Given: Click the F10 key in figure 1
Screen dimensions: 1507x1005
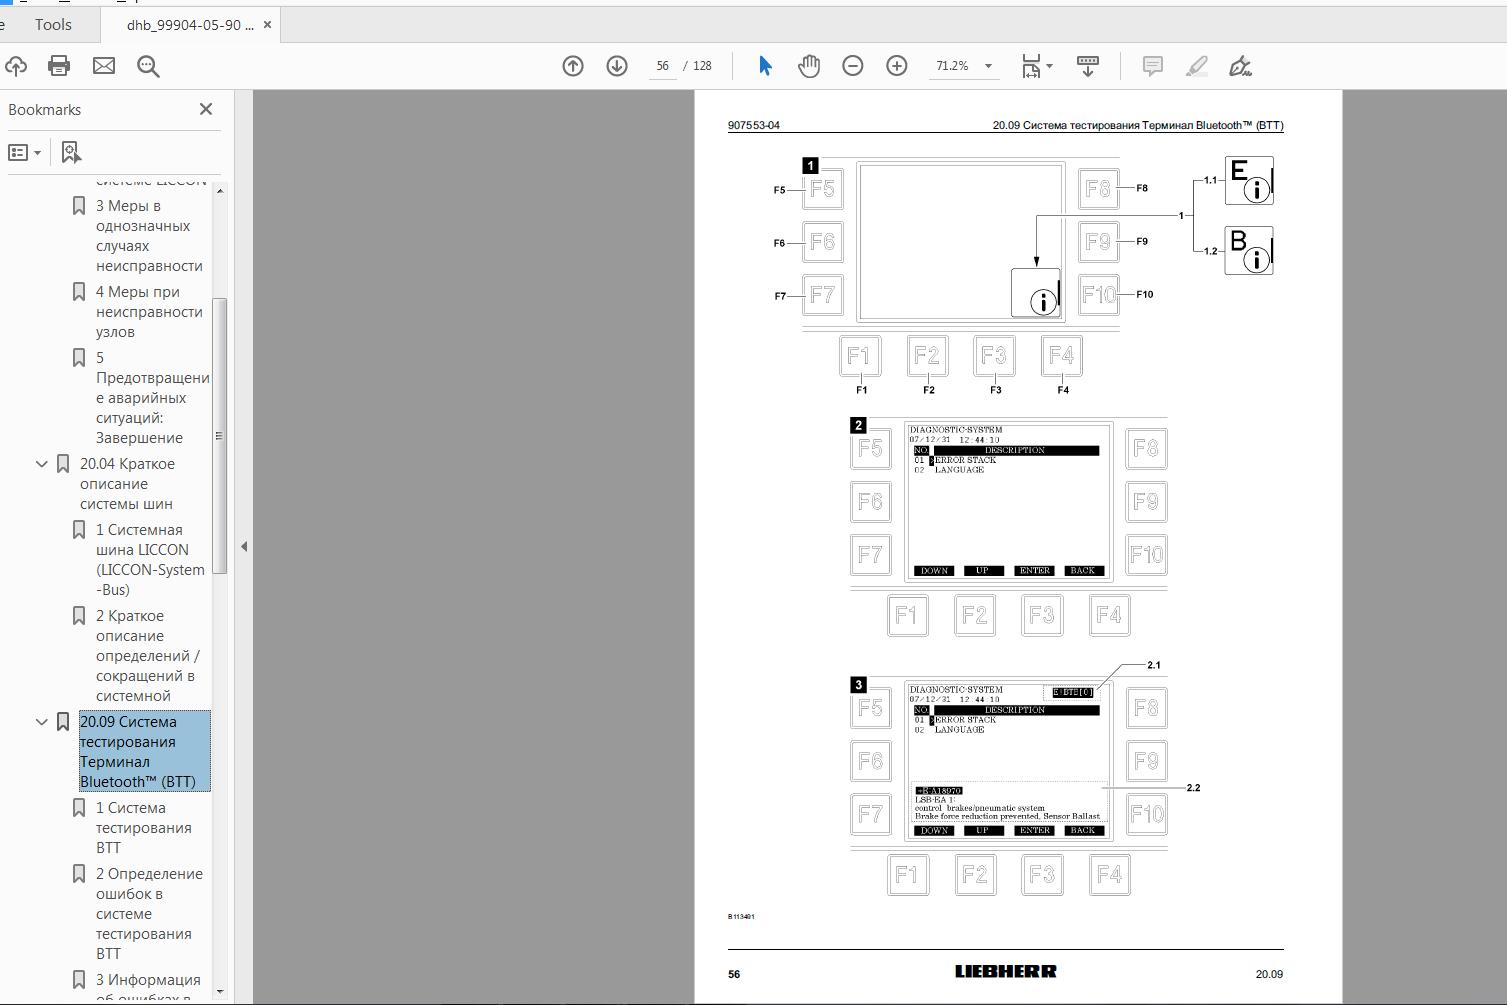Looking at the screenshot, I should pos(1099,295).
